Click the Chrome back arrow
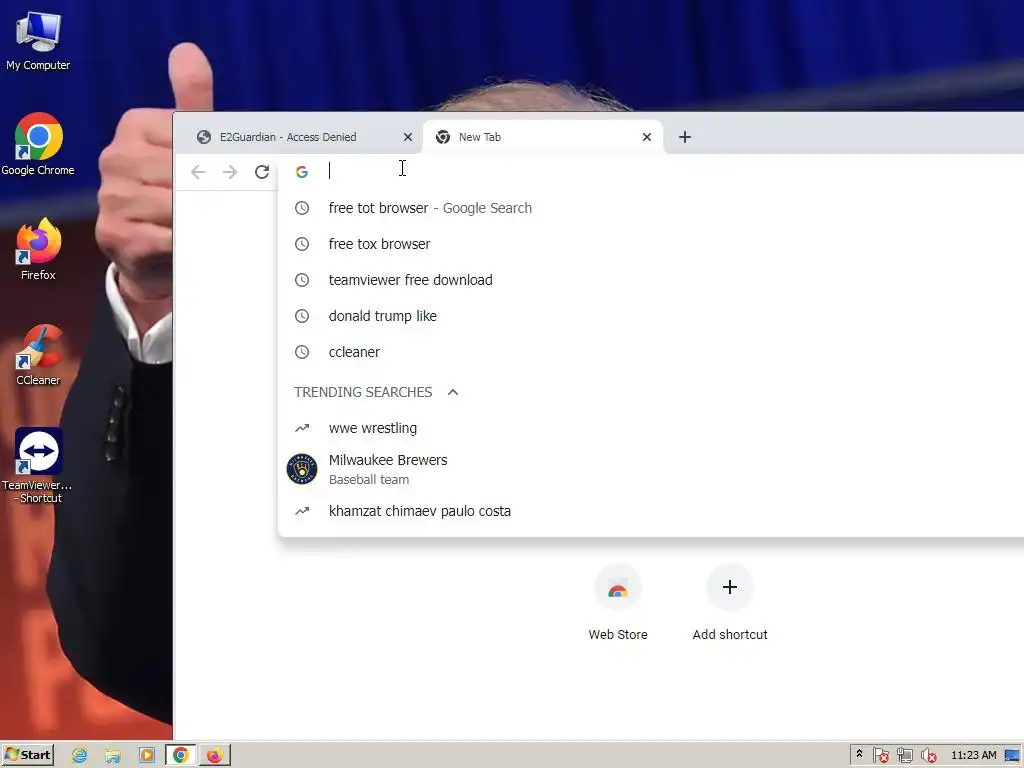 tap(198, 172)
